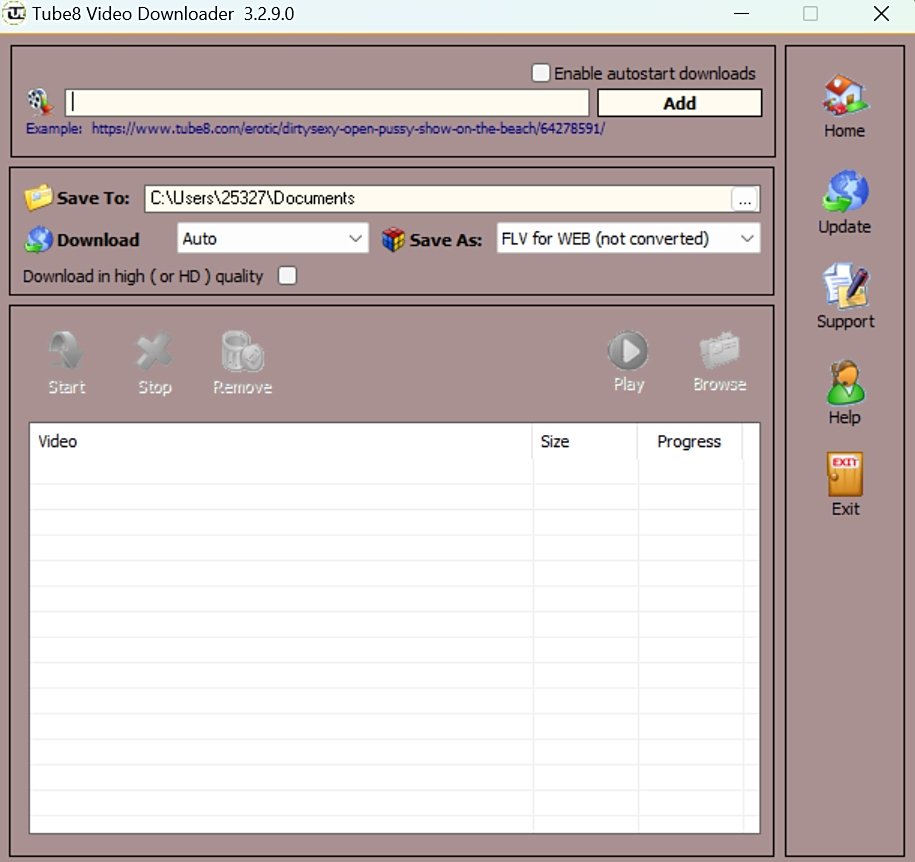This screenshot has width=915, height=862.
Task: Click inside the video URL input field
Action: [x=325, y=102]
